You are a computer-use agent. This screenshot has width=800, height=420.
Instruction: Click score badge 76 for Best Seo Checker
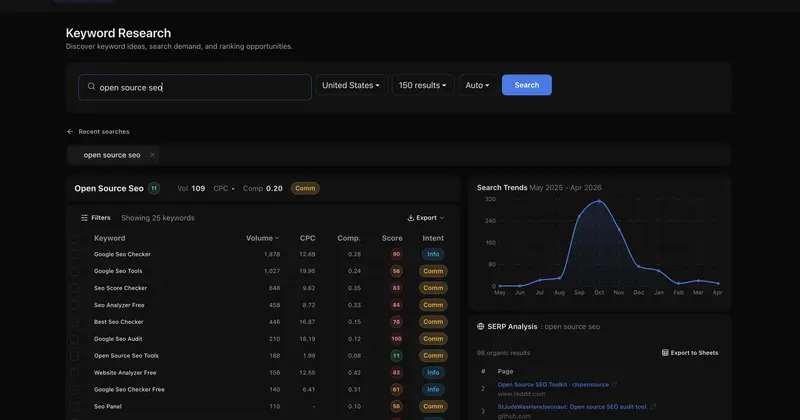396,322
